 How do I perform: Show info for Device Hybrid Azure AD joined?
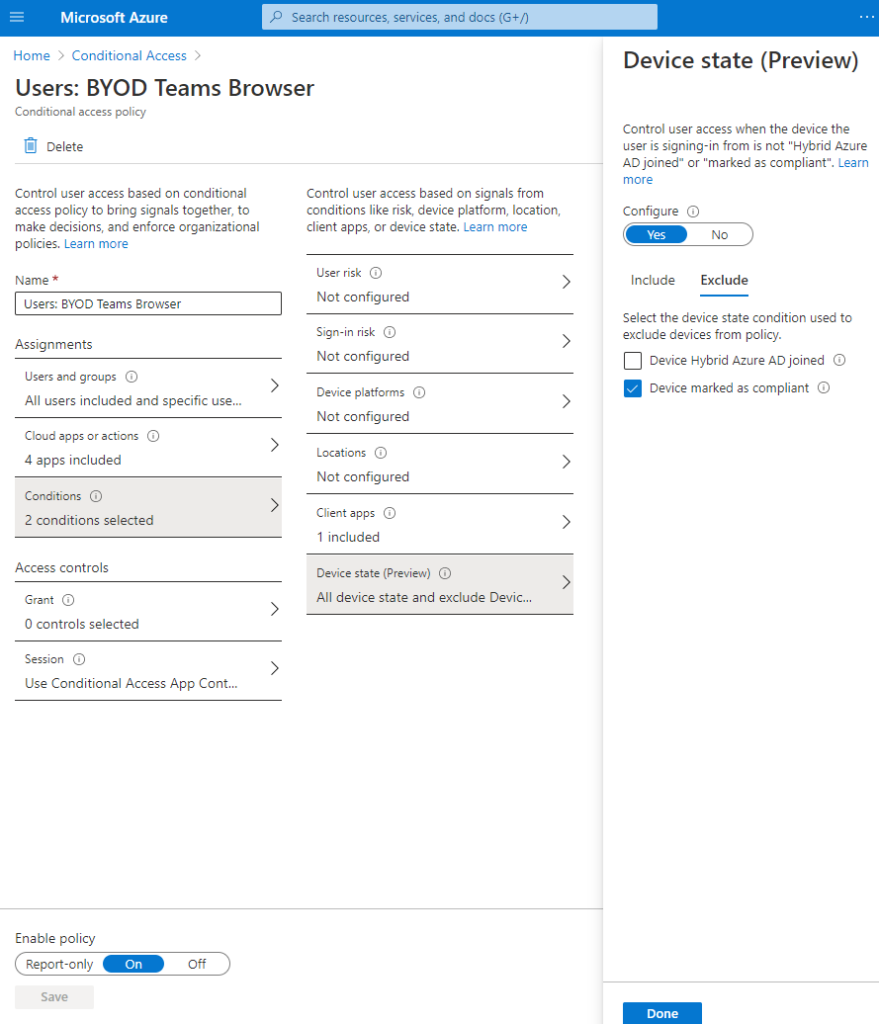(x=840, y=360)
